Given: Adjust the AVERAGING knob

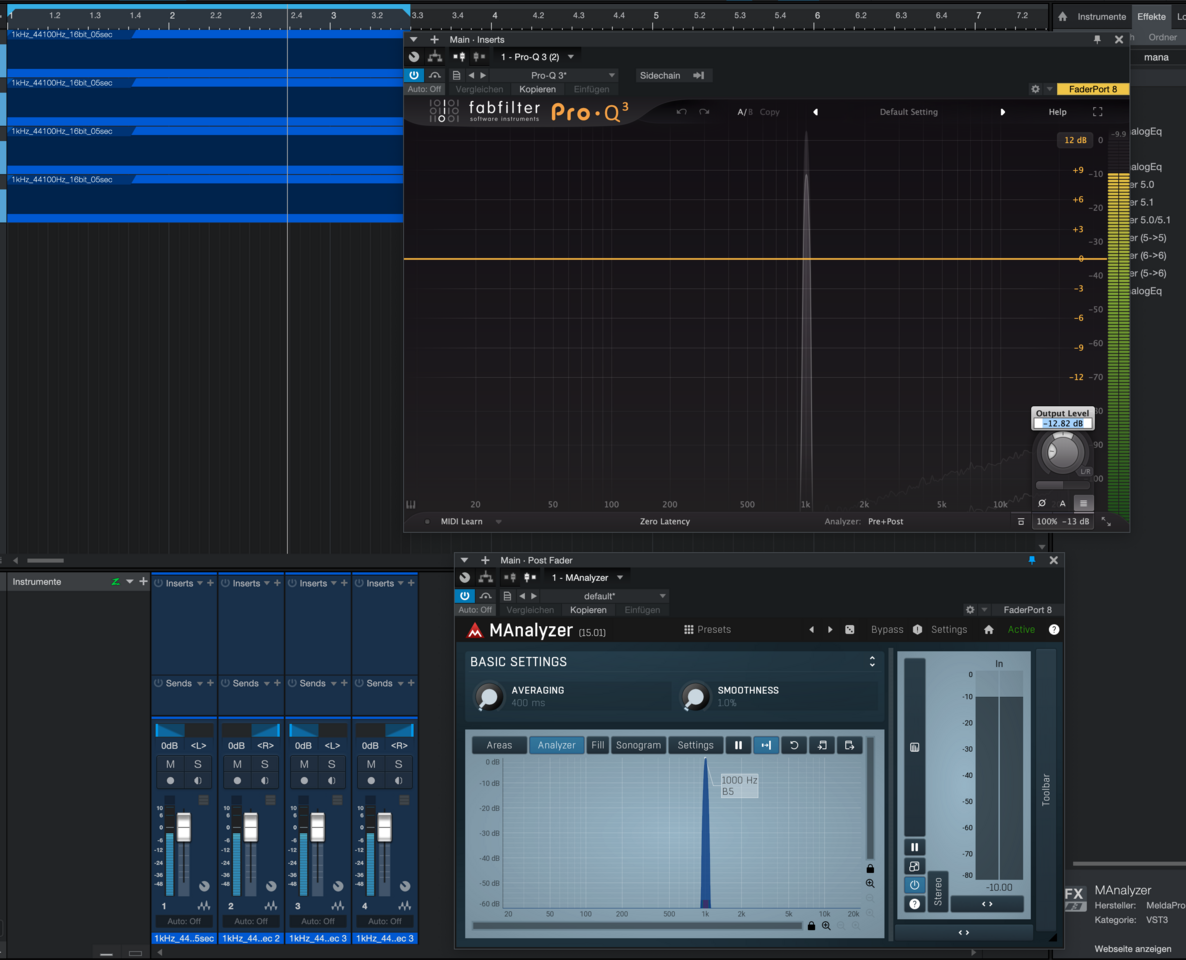Looking at the screenshot, I should (x=489, y=697).
